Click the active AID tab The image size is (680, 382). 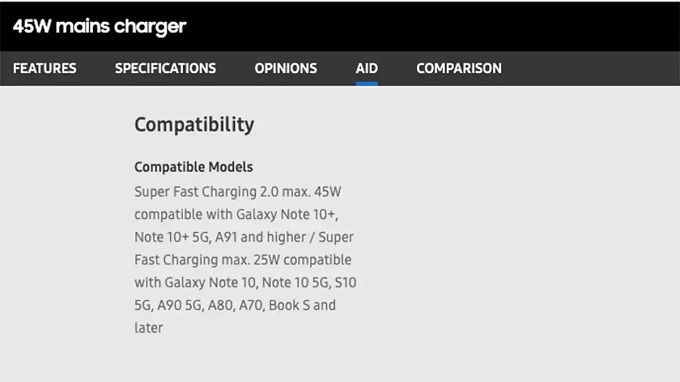click(367, 69)
